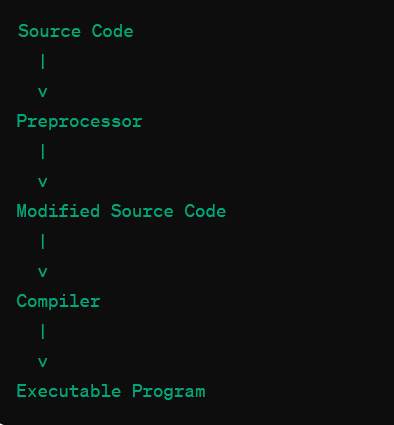Click the word "Executable"
Image resolution: width=394 pixels, height=425 pixels.
[69, 391]
